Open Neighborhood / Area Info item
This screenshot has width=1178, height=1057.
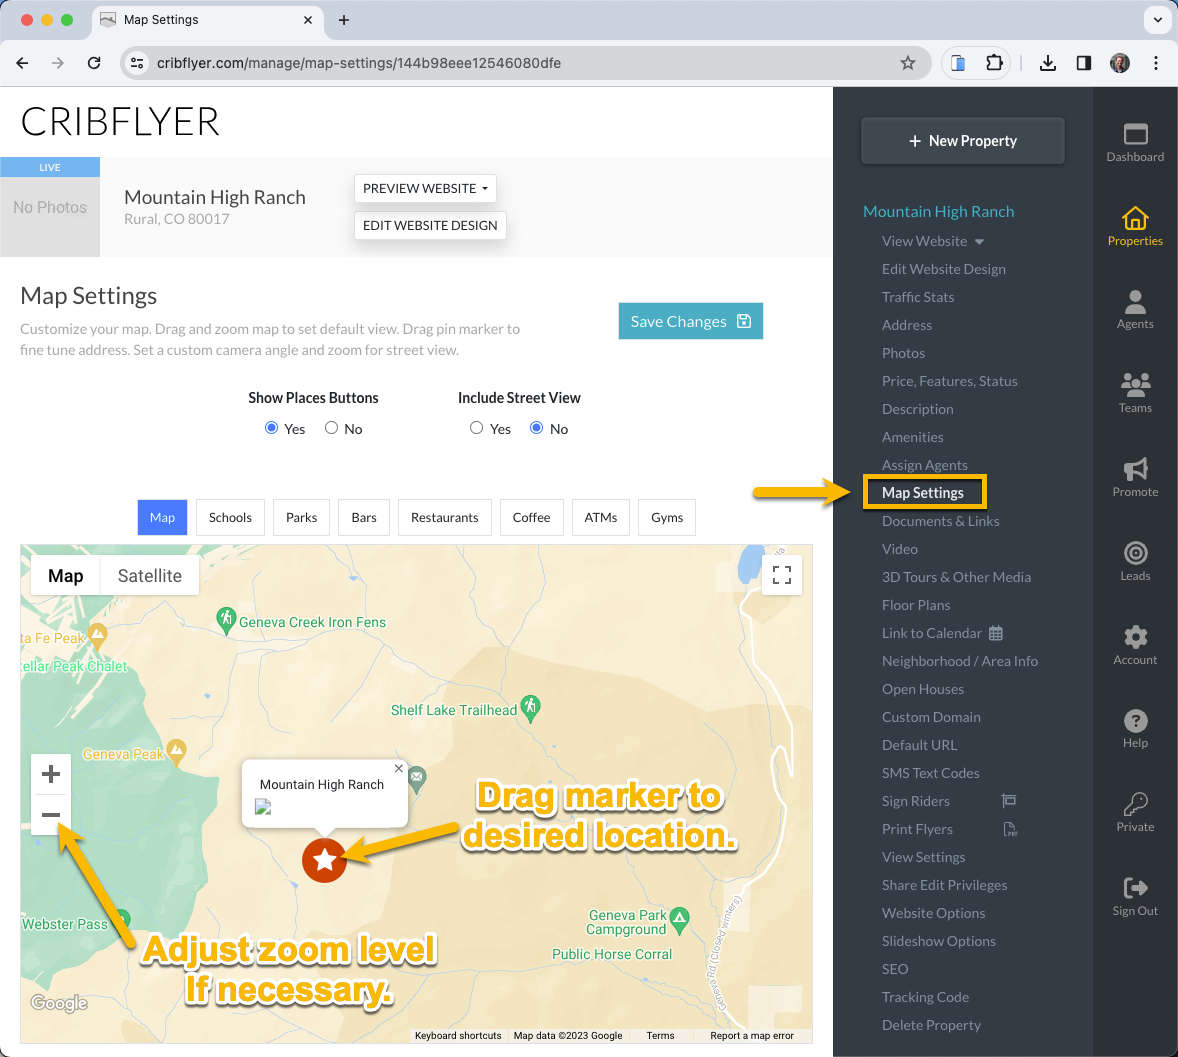(959, 660)
